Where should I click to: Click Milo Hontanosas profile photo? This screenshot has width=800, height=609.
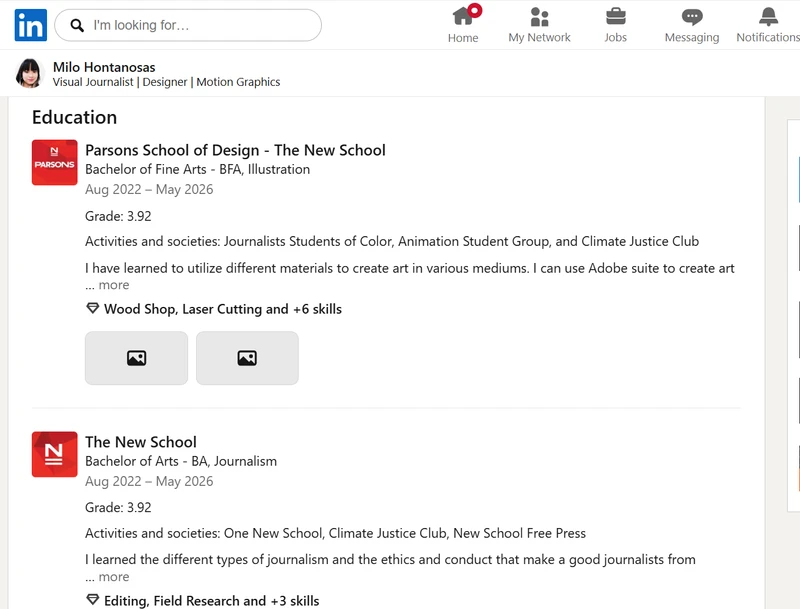tap(29, 73)
